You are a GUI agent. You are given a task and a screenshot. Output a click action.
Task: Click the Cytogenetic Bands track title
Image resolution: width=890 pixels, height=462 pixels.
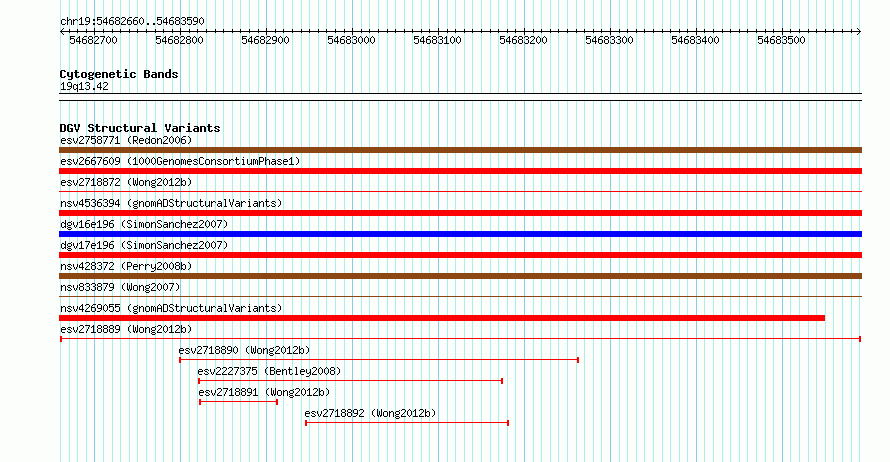(x=119, y=74)
